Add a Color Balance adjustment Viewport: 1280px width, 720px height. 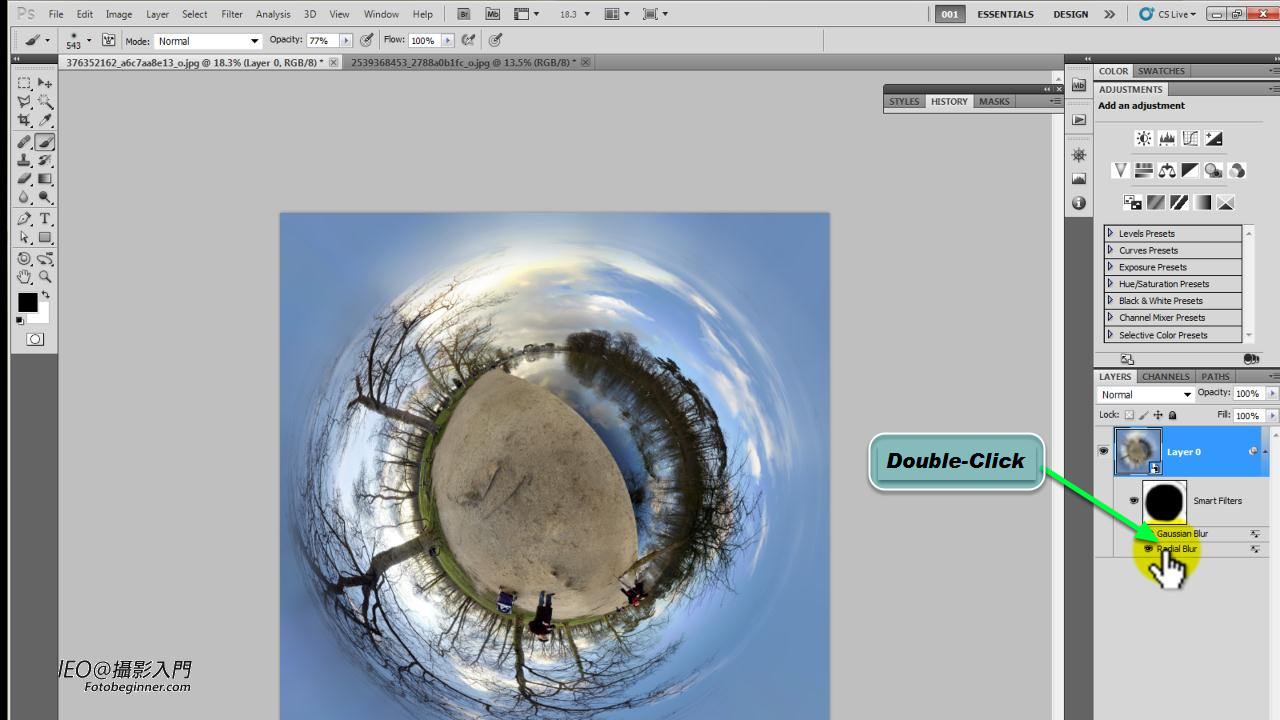[1167, 171]
